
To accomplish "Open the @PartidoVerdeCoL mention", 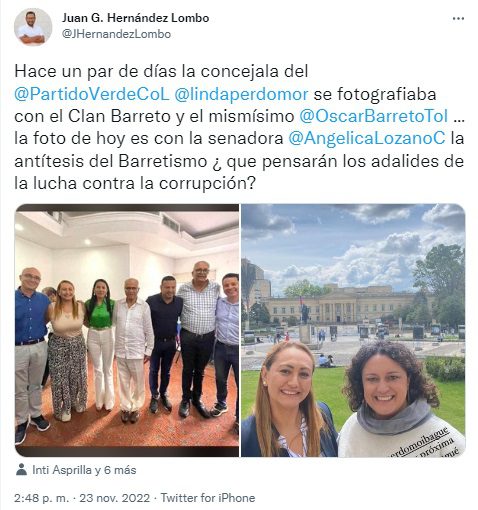I will pyautogui.click(x=92, y=94).
